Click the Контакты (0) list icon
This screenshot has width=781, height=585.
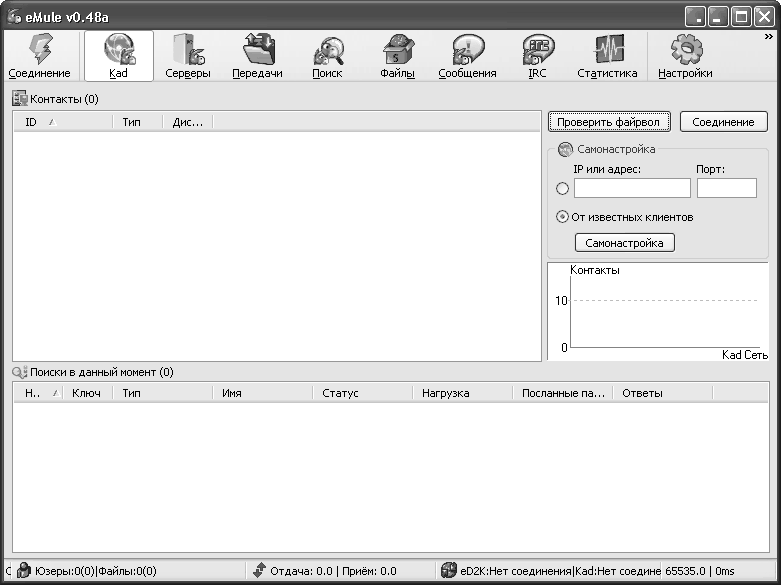pos(20,99)
